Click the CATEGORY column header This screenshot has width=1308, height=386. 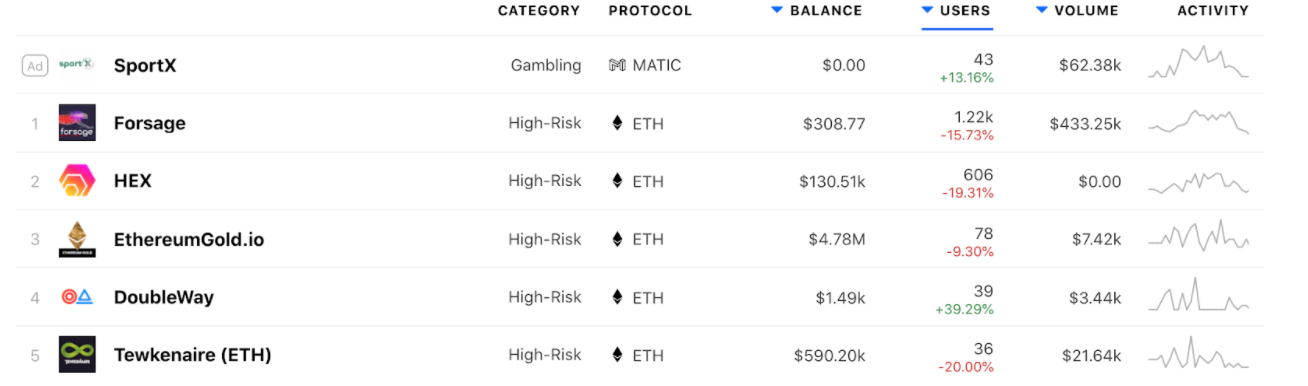click(539, 11)
